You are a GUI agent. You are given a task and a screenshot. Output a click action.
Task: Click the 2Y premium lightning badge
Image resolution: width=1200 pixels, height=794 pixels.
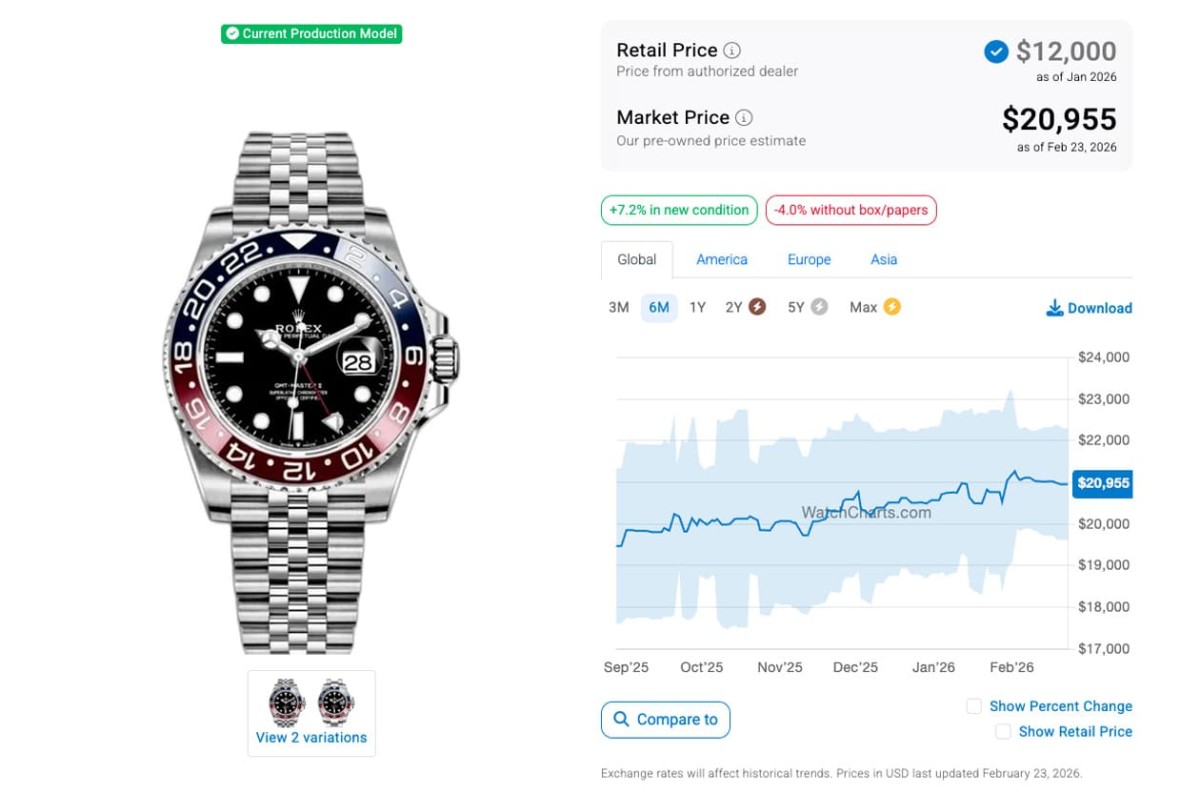757,307
